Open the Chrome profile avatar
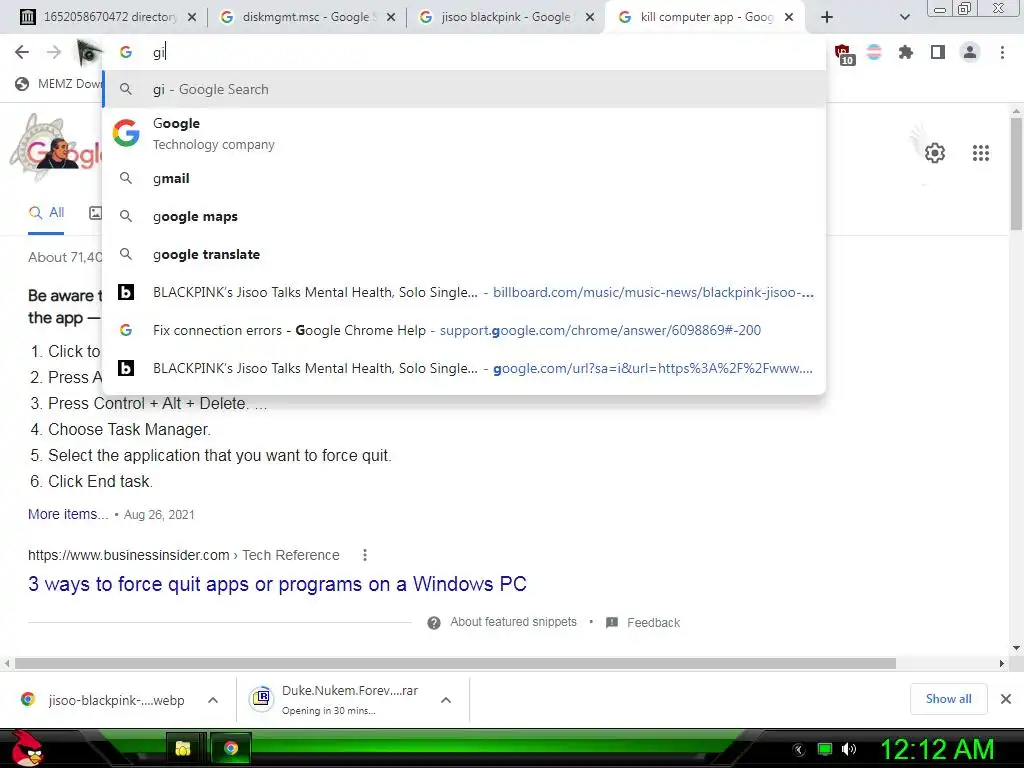The height and width of the screenshot is (768, 1024). point(970,52)
